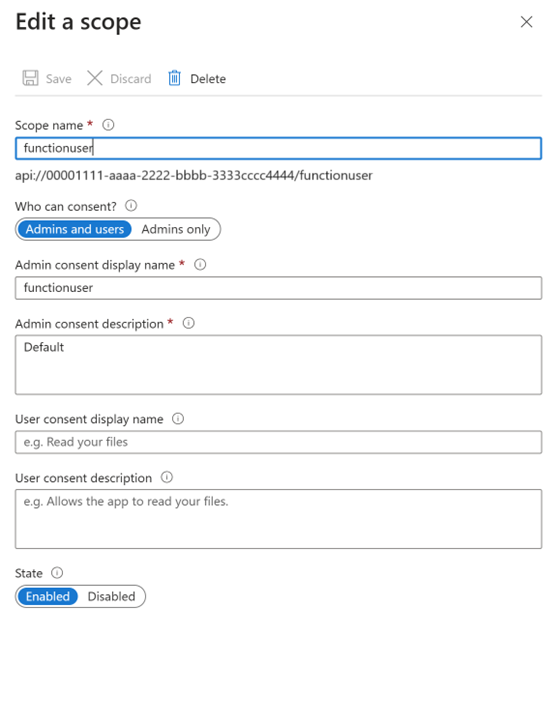Click the Delete button label
This screenshot has height=722, width=560.
[x=208, y=79]
